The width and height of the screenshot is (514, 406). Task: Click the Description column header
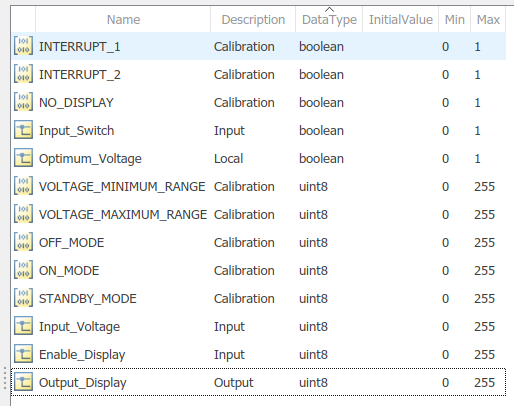click(253, 20)
